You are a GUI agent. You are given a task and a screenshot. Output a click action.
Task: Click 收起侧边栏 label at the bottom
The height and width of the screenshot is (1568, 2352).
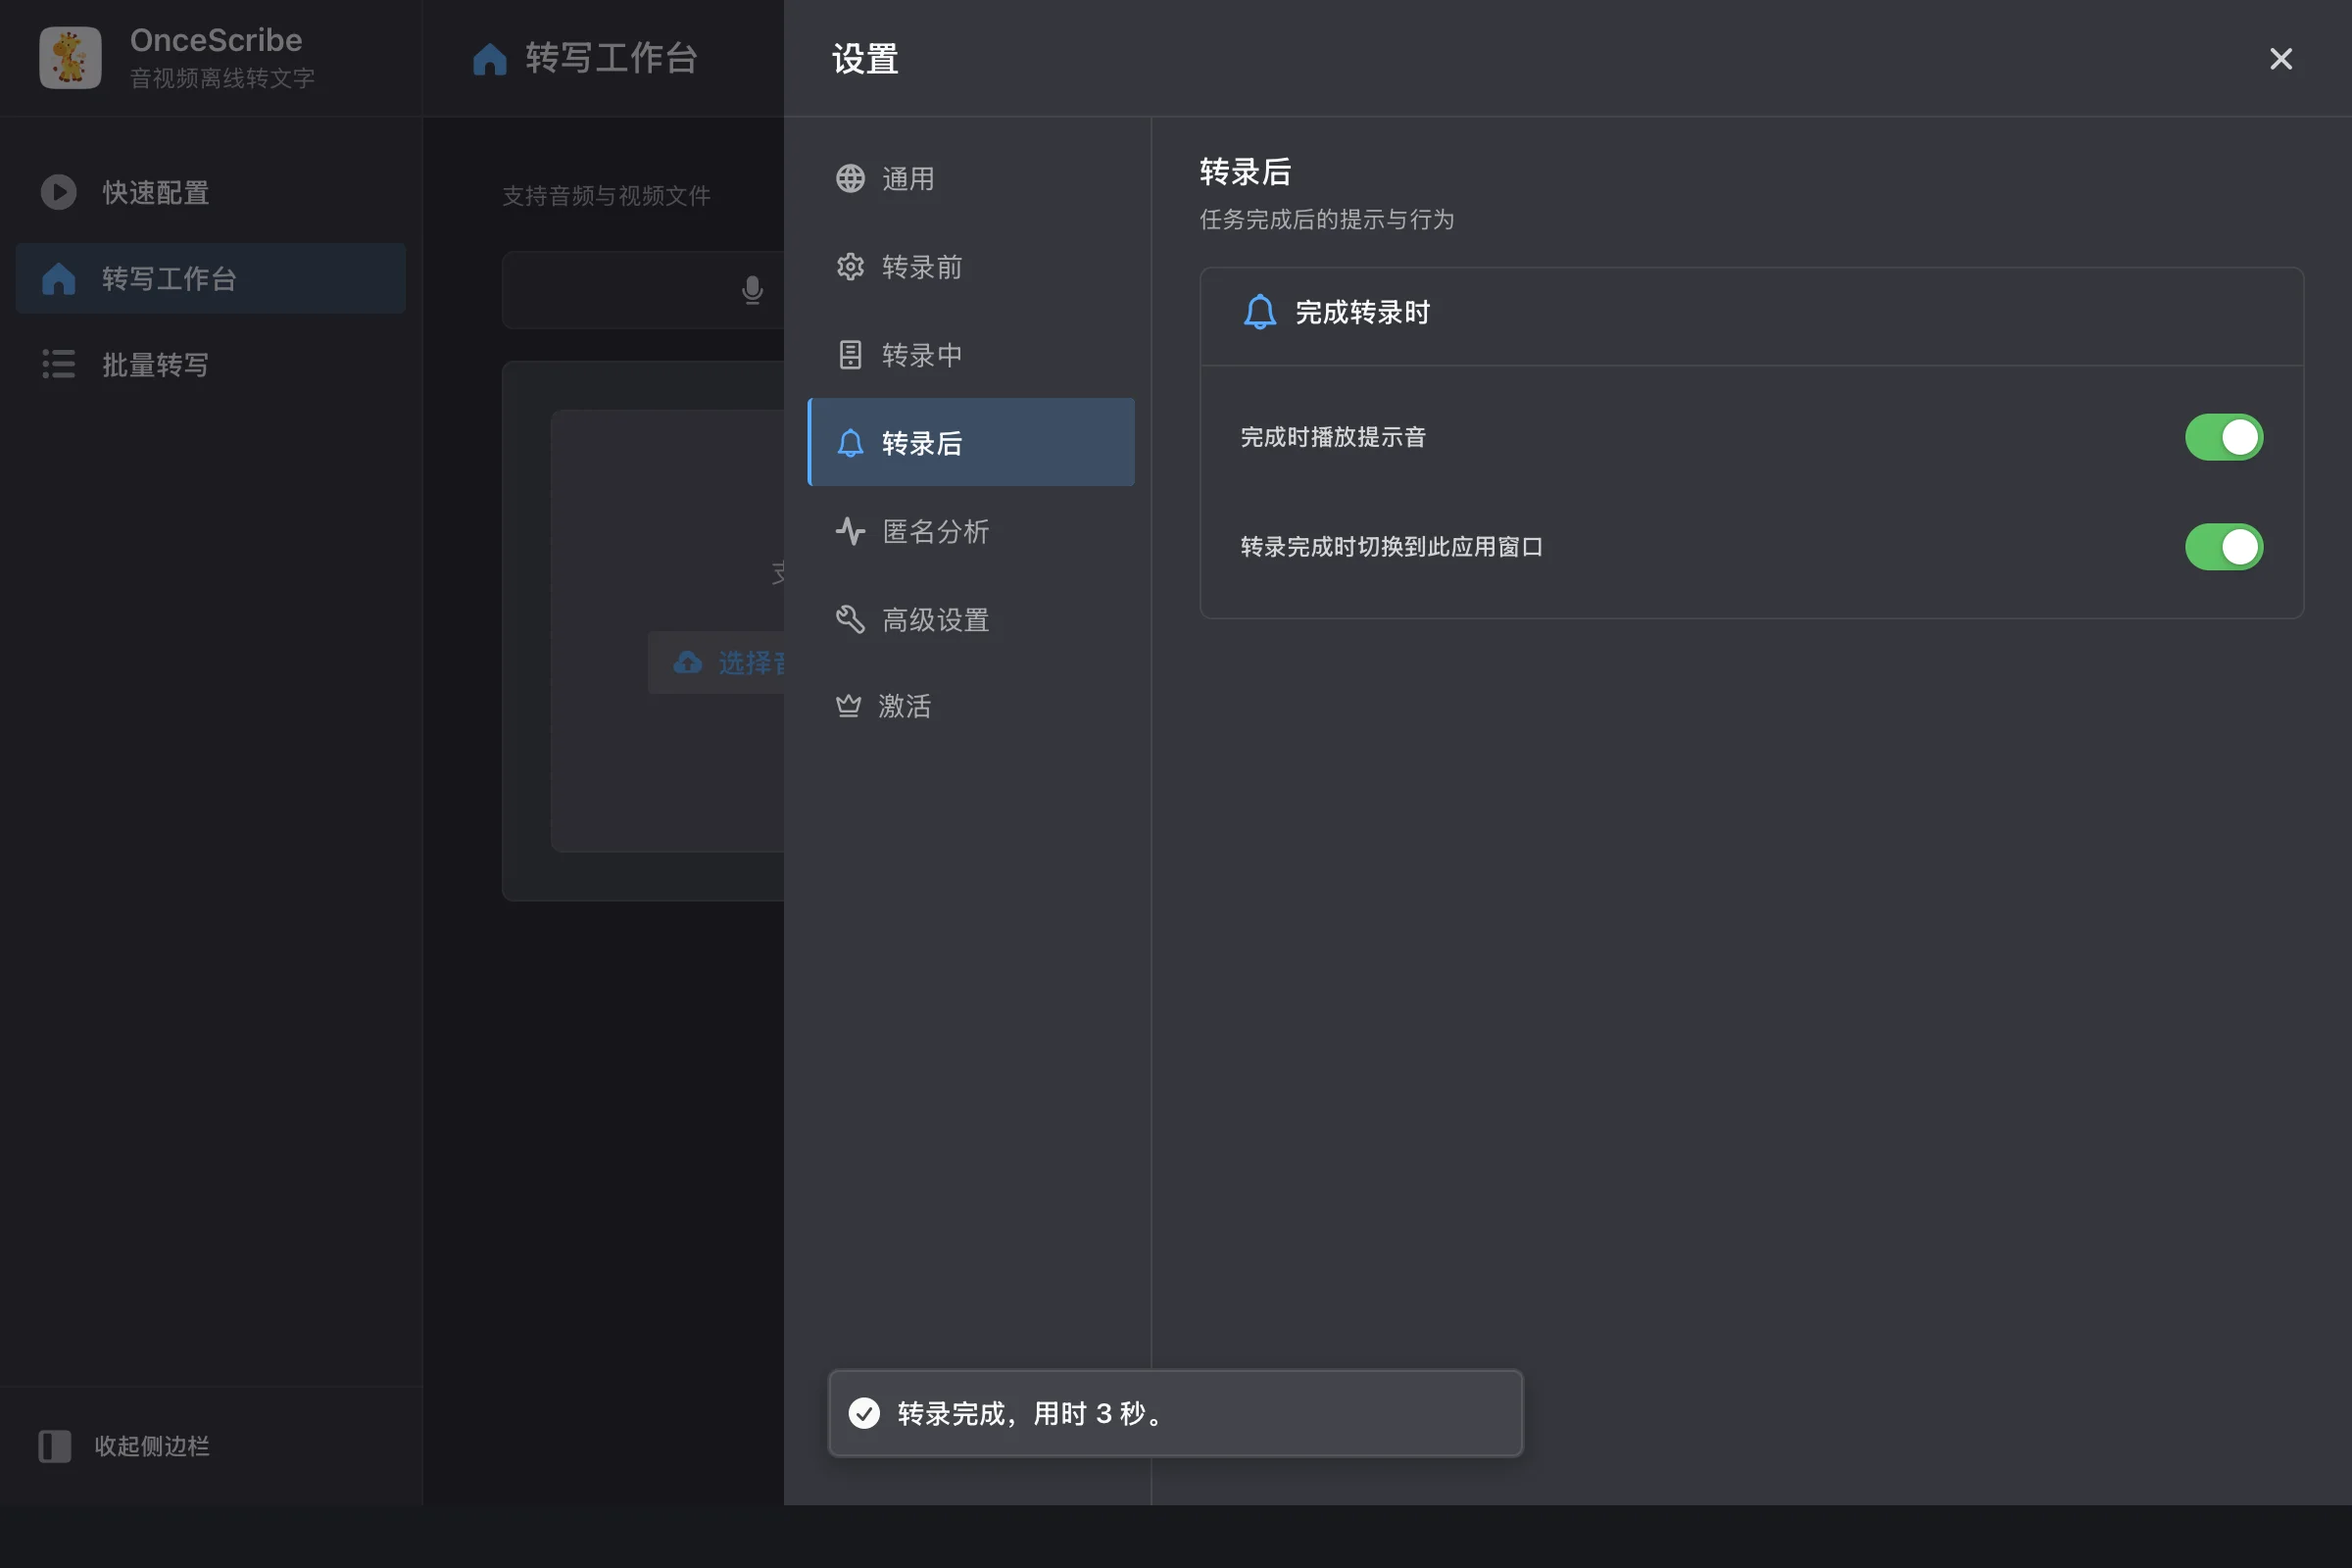pyautogui.click(x=152, y=1446)
